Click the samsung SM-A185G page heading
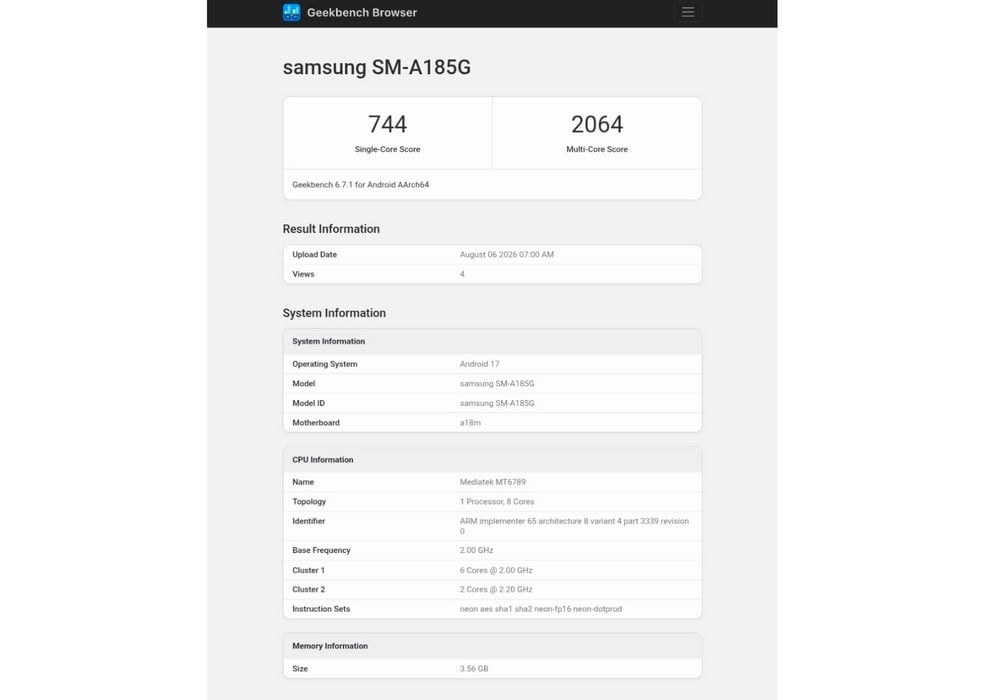1000x700 pixels. point(376,67)
